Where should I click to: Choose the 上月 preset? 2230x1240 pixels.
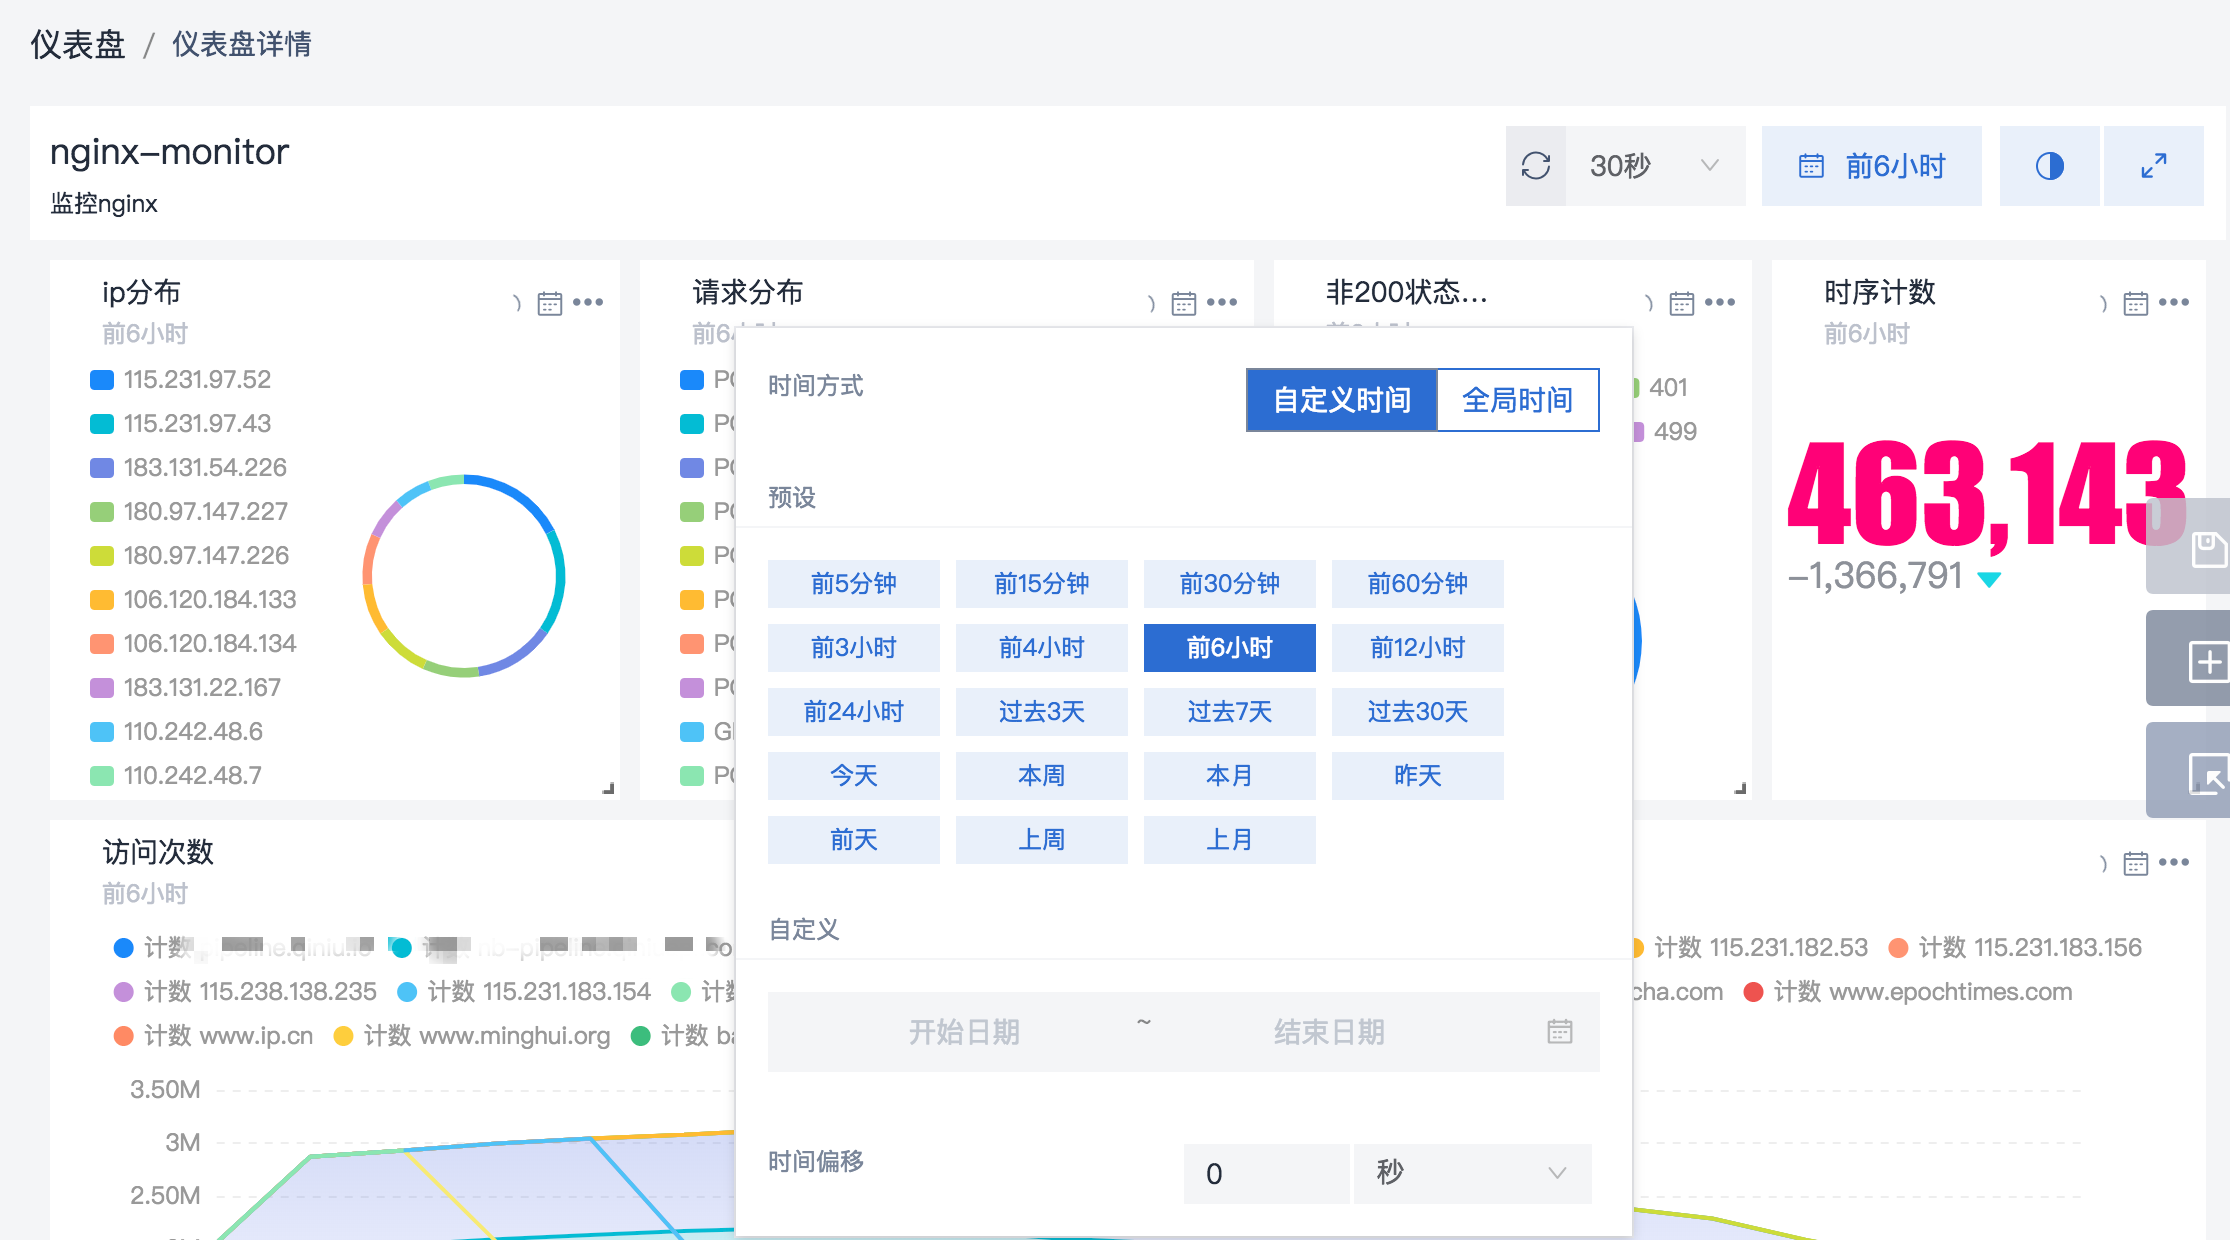pyautogui.click(x=1230, y=840)
